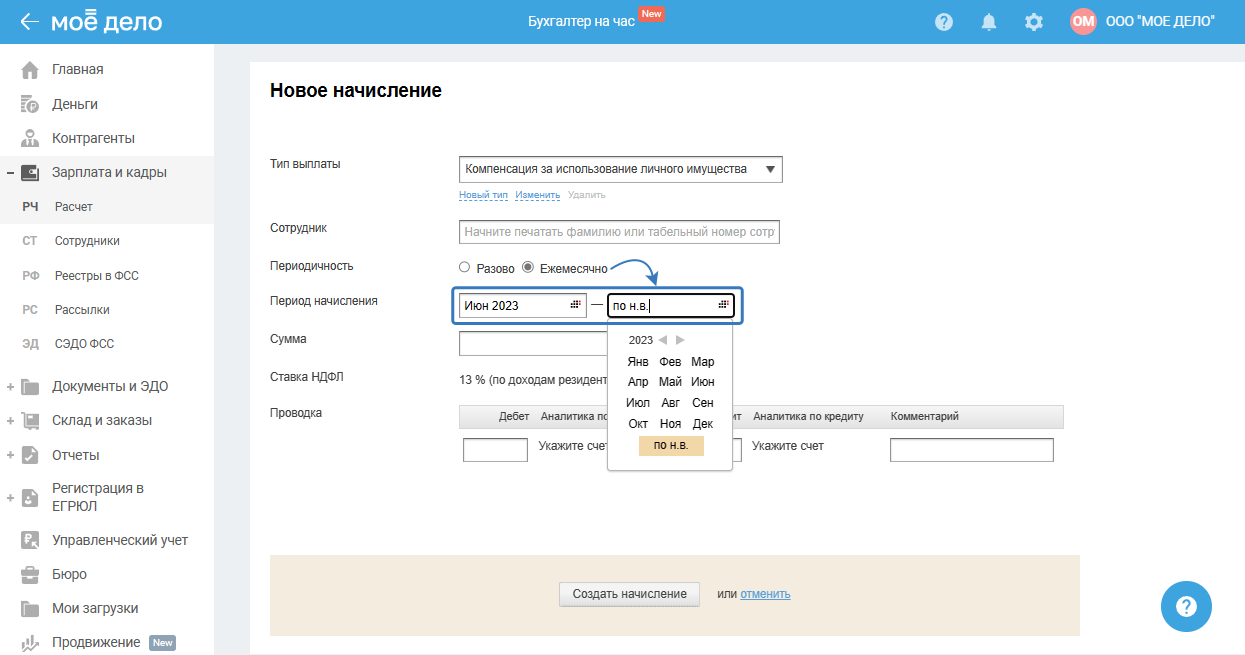Open notifications bell icon

pos(989,22)
